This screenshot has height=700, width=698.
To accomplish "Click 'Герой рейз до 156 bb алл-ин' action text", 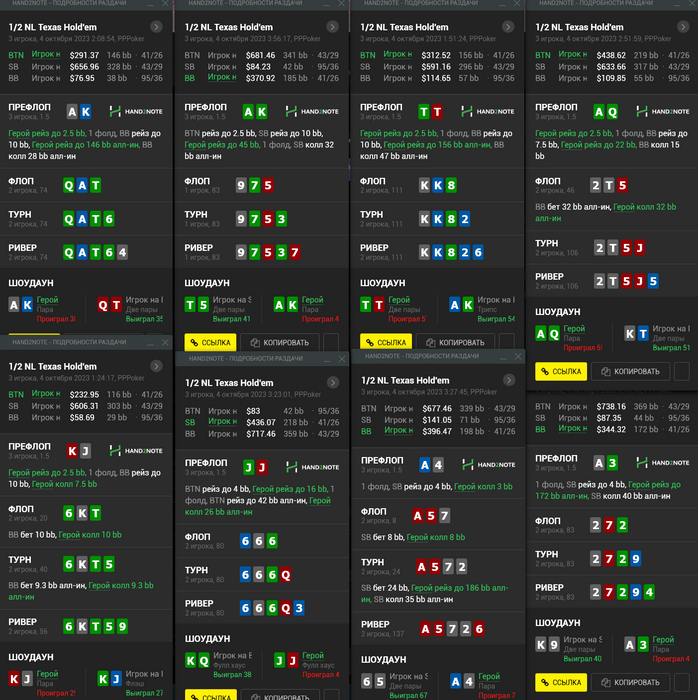I will [437, 145].
